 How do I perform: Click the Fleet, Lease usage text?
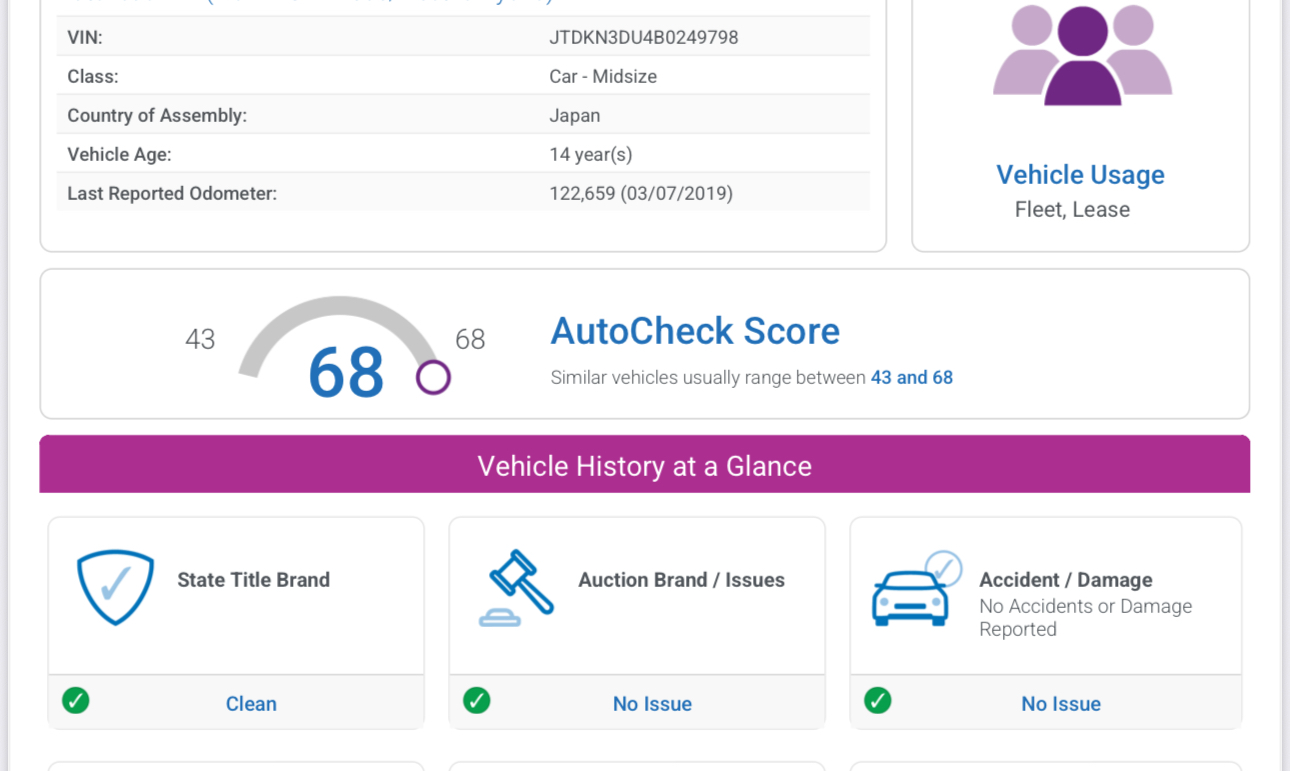coord(1072,210)
